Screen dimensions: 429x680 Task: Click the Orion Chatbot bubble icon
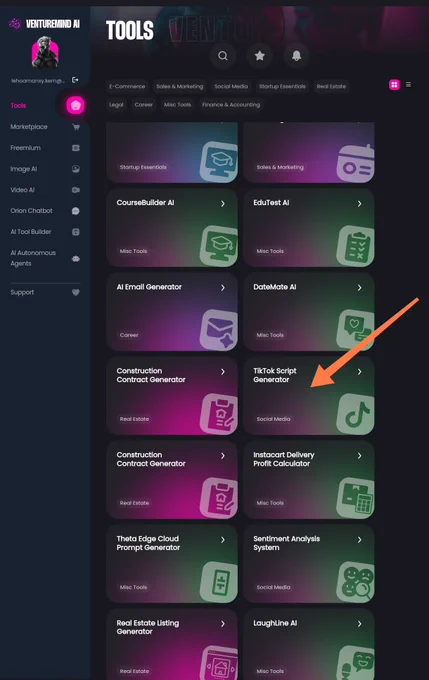point(76,211)
